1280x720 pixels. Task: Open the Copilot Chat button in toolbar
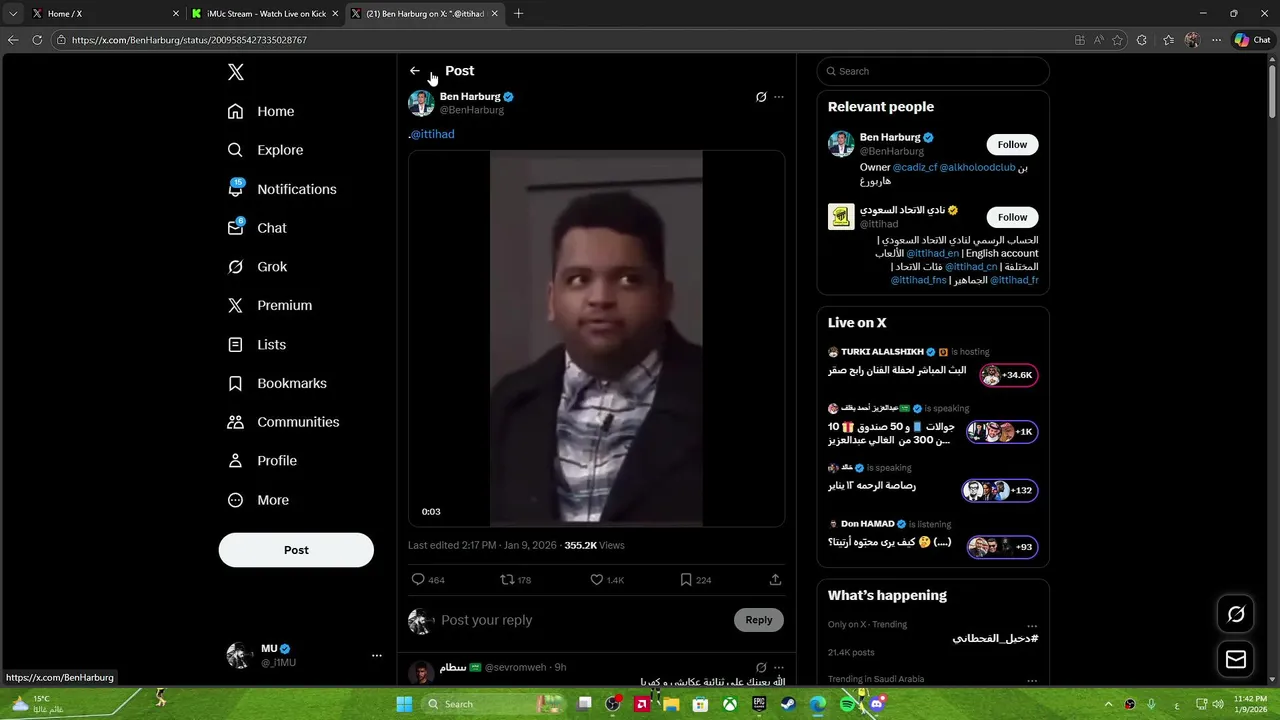click(1253, 40)
